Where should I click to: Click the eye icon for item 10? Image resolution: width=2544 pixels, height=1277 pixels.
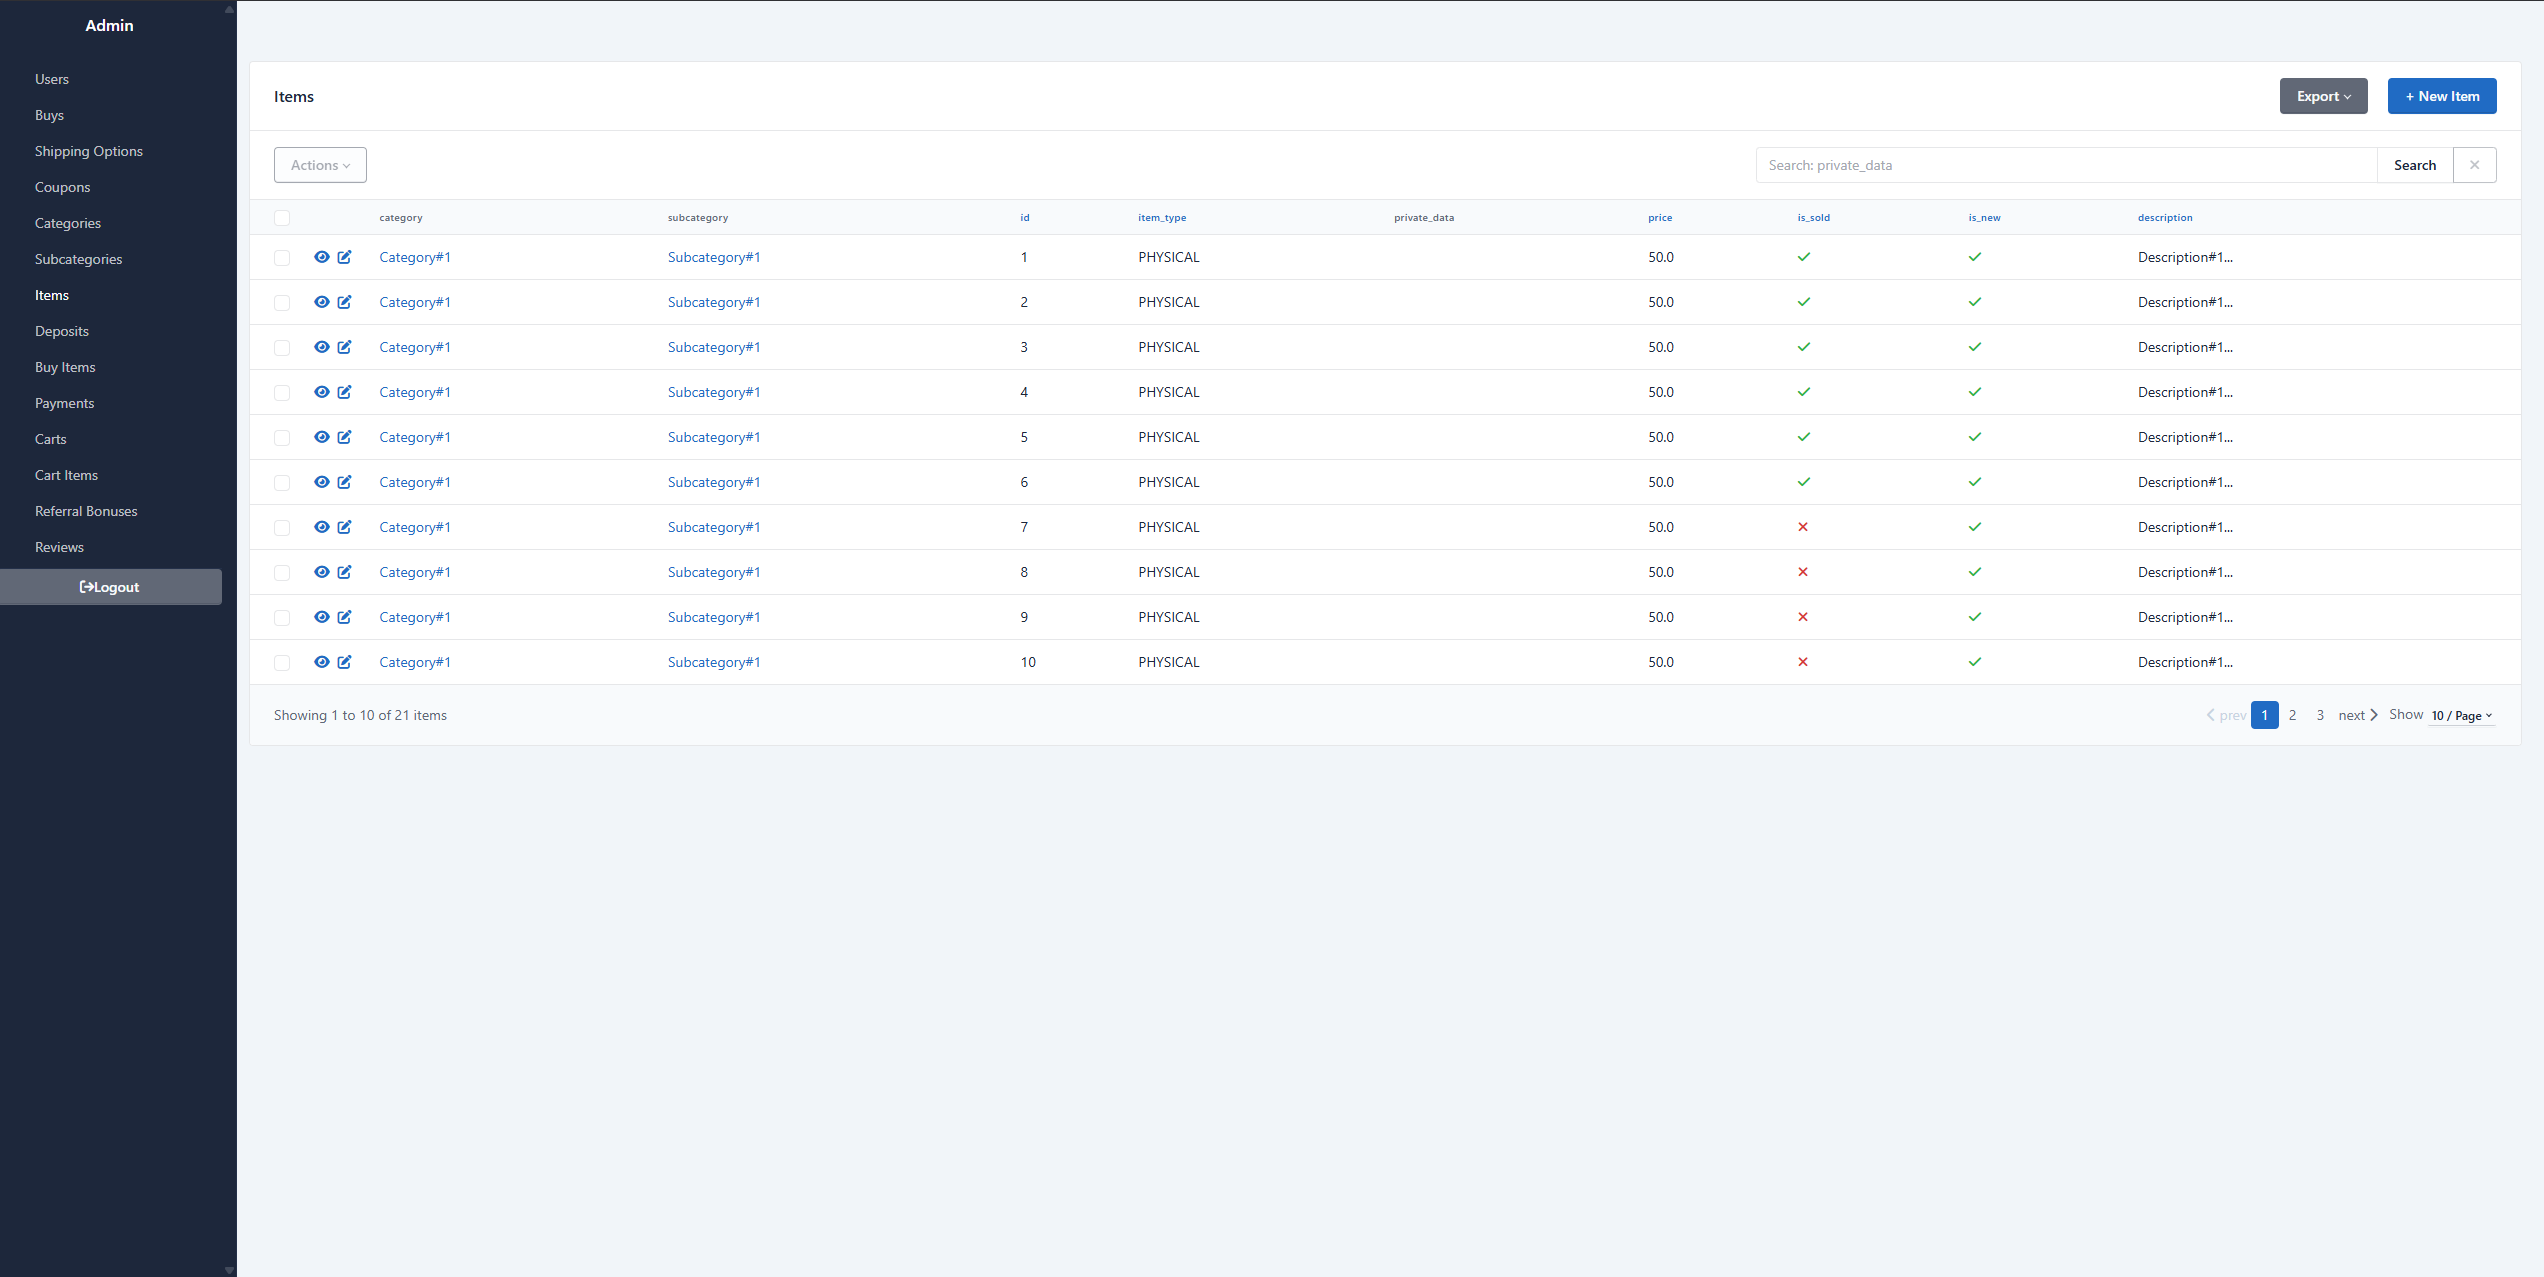coord(321,662)
